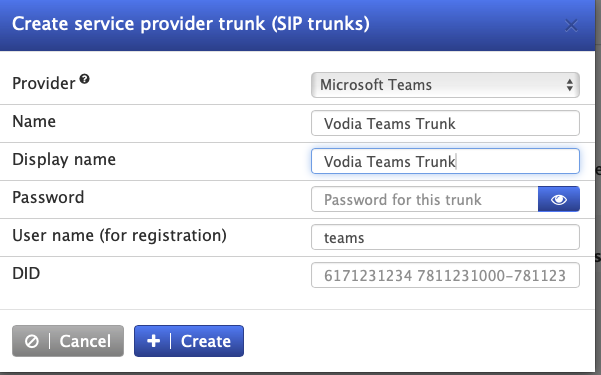Click the Password for this trunk field
The width and height of the screenshot is (601, 375).
[x=425, y=199]
